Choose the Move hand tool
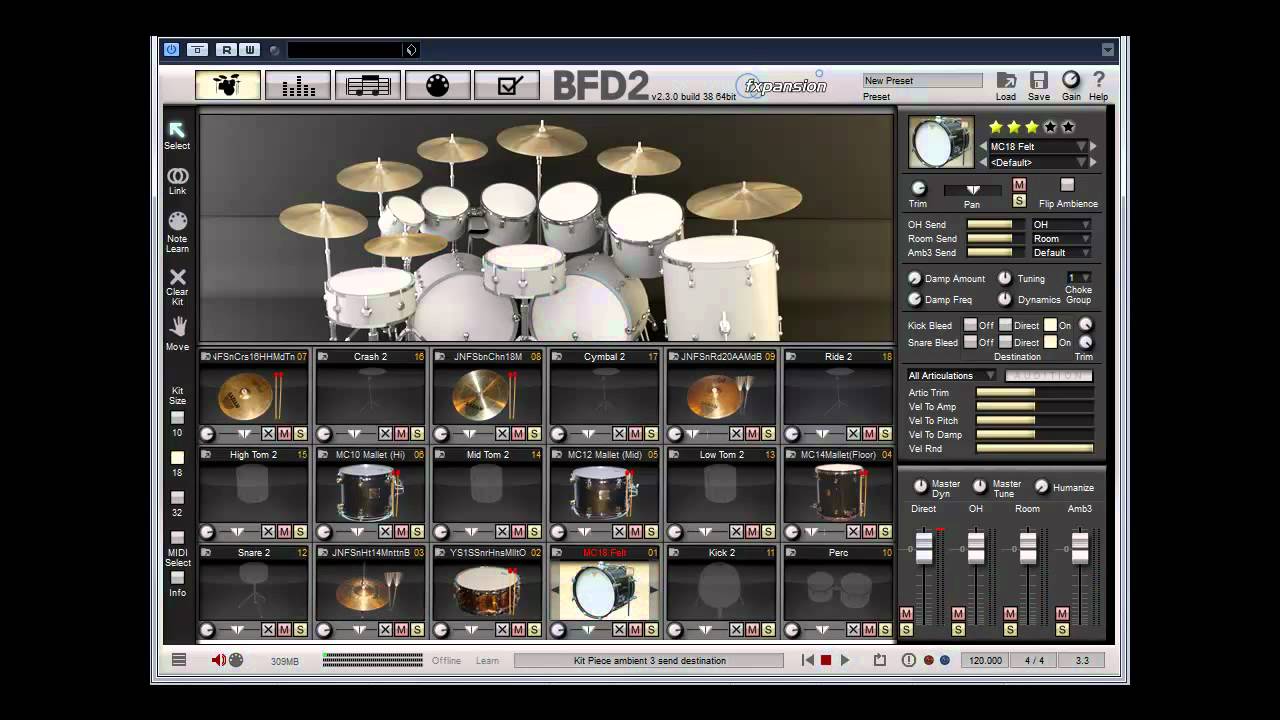 click(x=177, y=327)
